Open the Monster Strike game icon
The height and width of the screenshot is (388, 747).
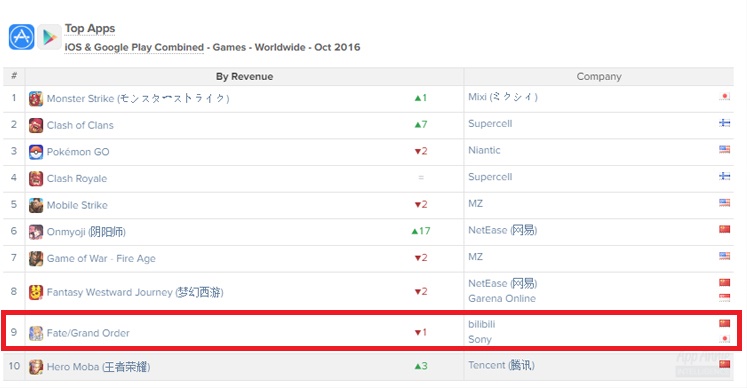pos(36,99)
